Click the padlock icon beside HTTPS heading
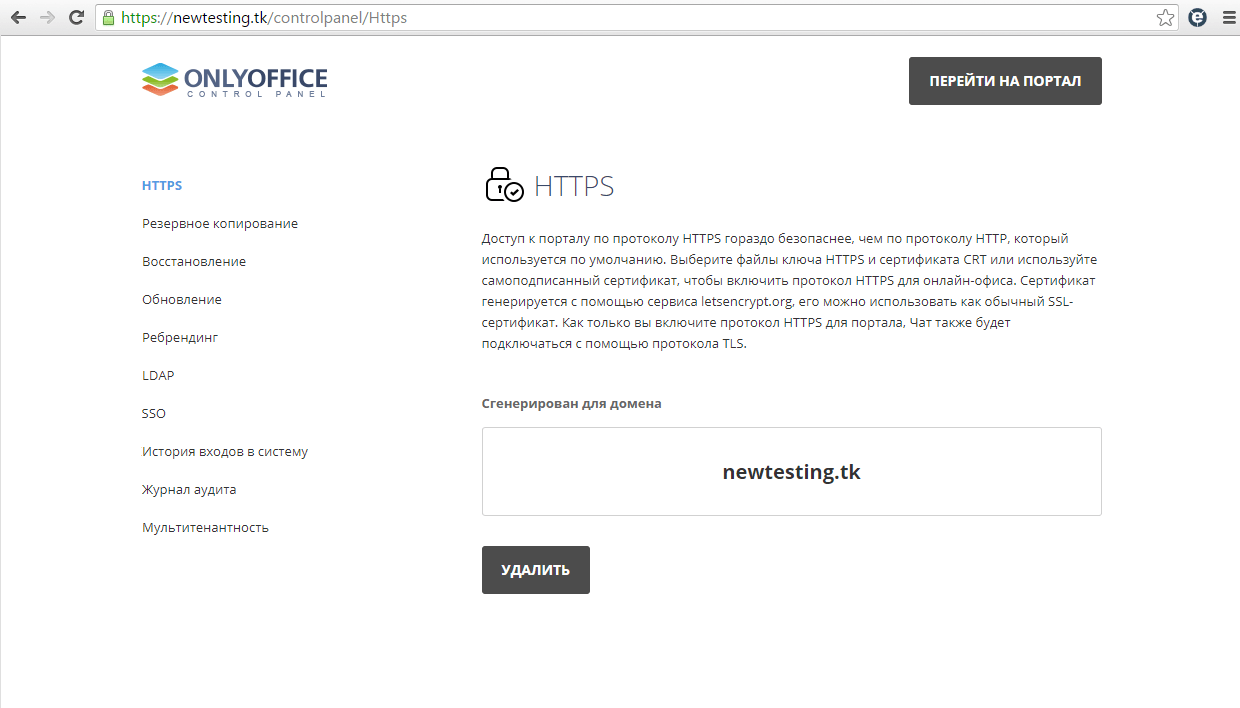Image resolution: width=1240 pixels, height=708 pixels. 504,185
